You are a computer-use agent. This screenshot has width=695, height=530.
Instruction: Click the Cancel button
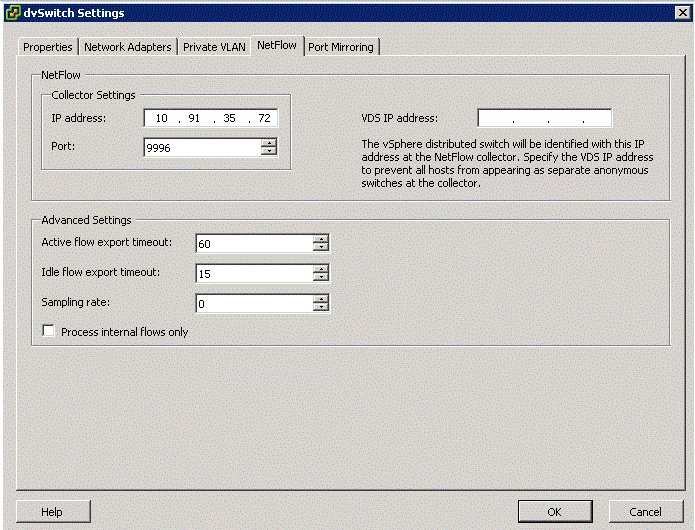[x=645, y=512]
